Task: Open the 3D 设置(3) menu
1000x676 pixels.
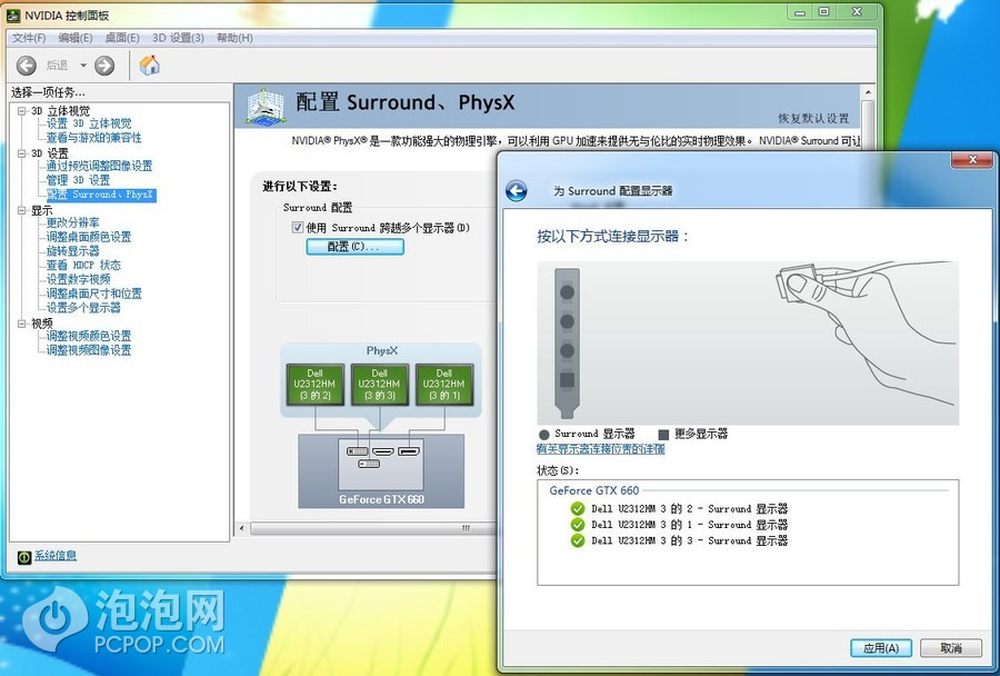Action: click(x=178, y=38)
